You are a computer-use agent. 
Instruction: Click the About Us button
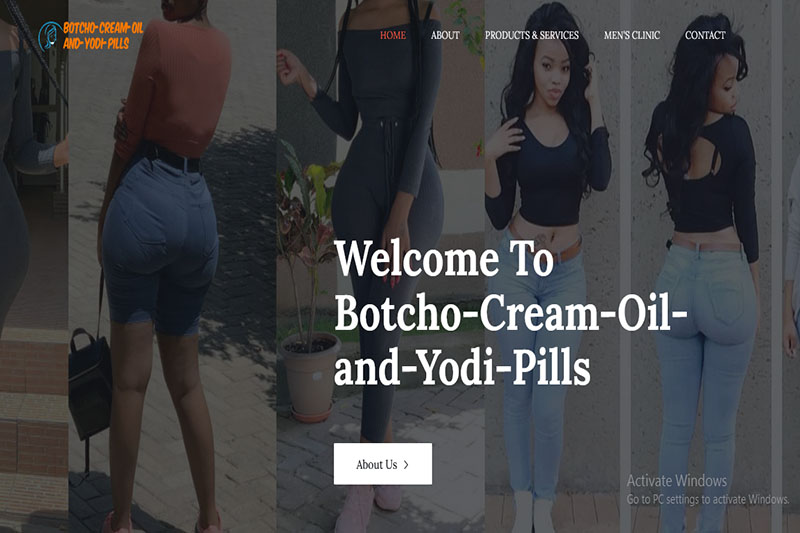(x=383, y=464)
